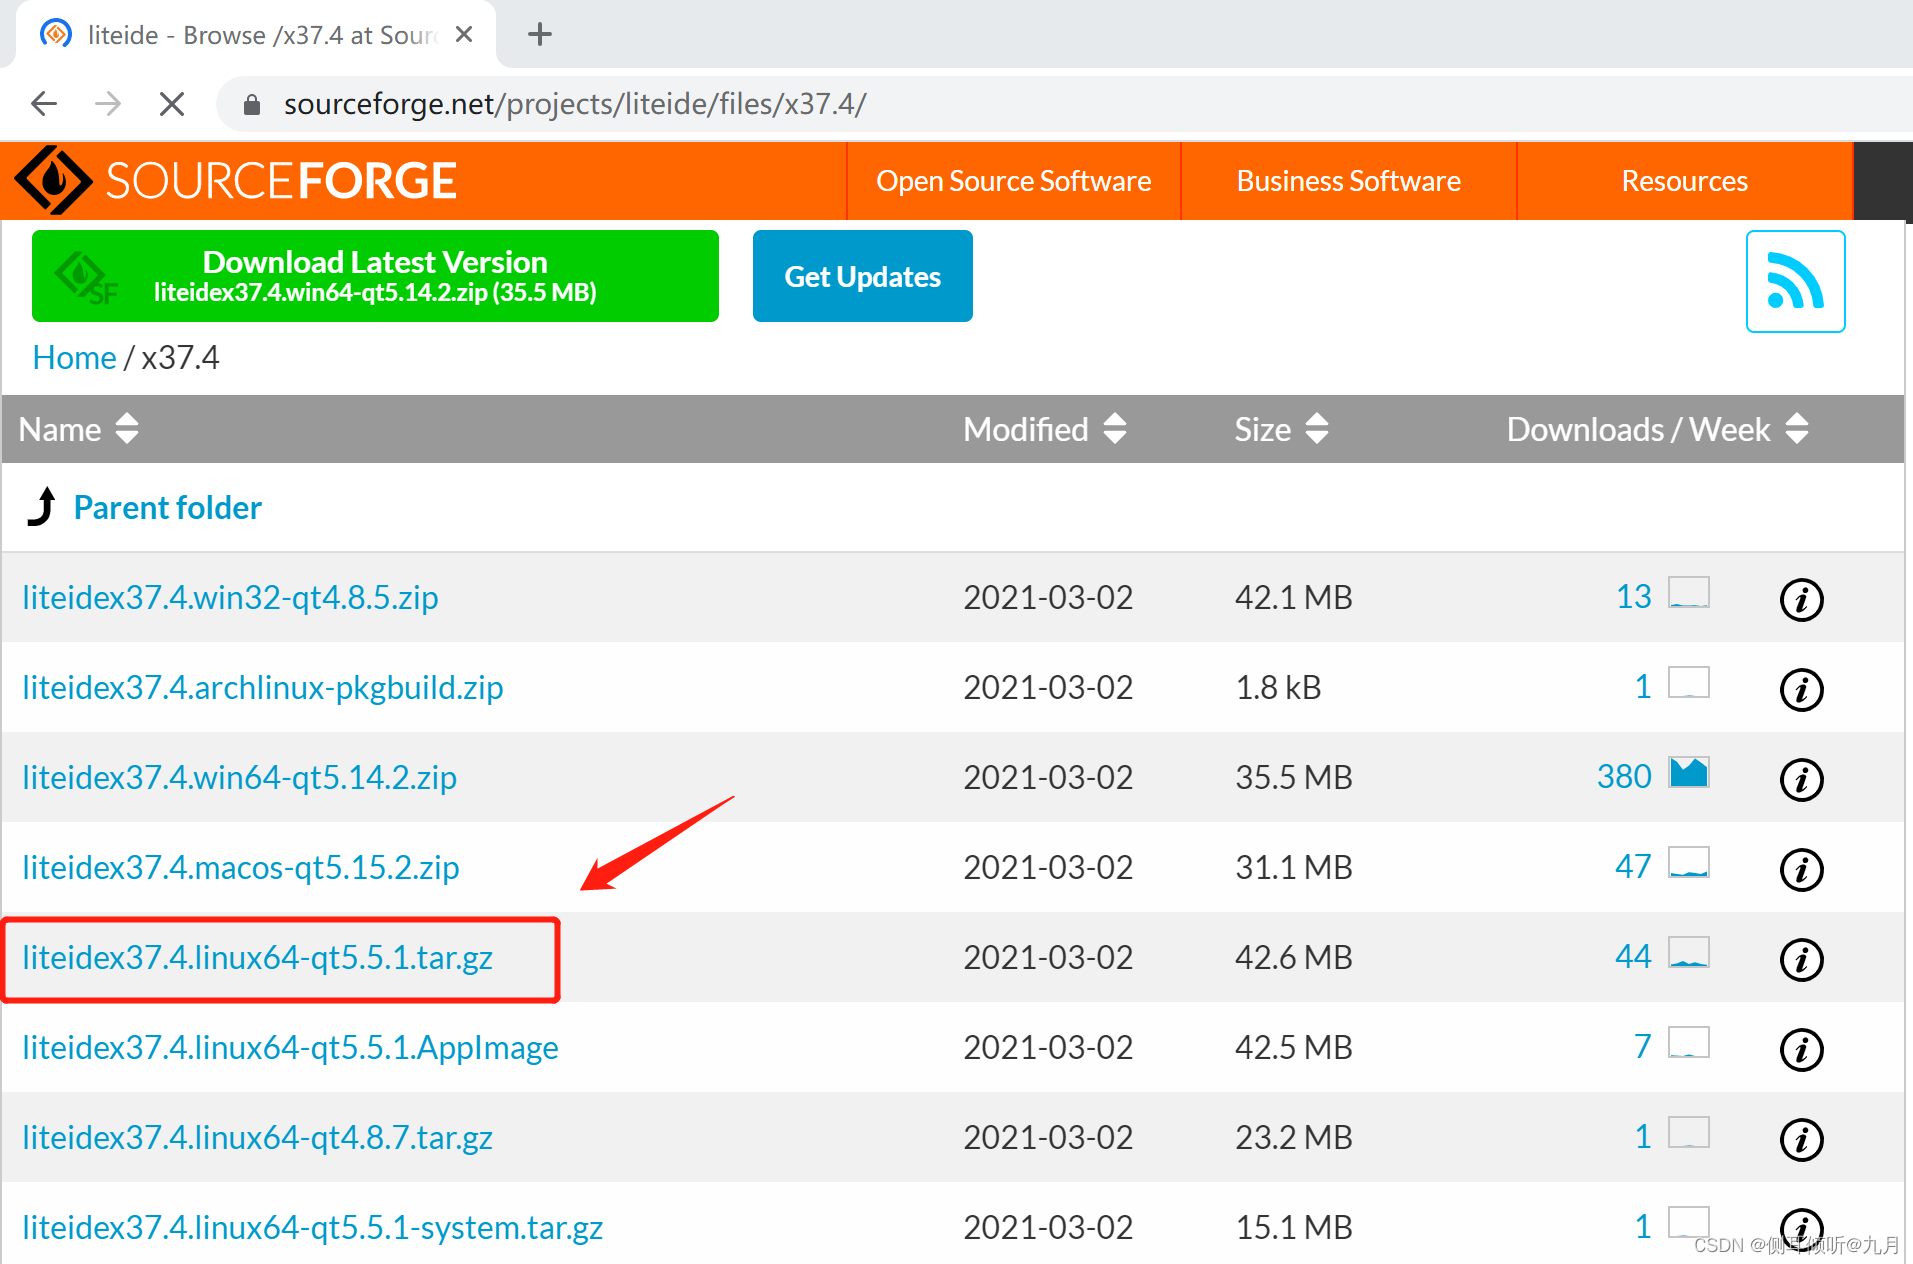Click the Get Updates button
Viewport: 1913px width, 1264px height.
pos(862,276)
